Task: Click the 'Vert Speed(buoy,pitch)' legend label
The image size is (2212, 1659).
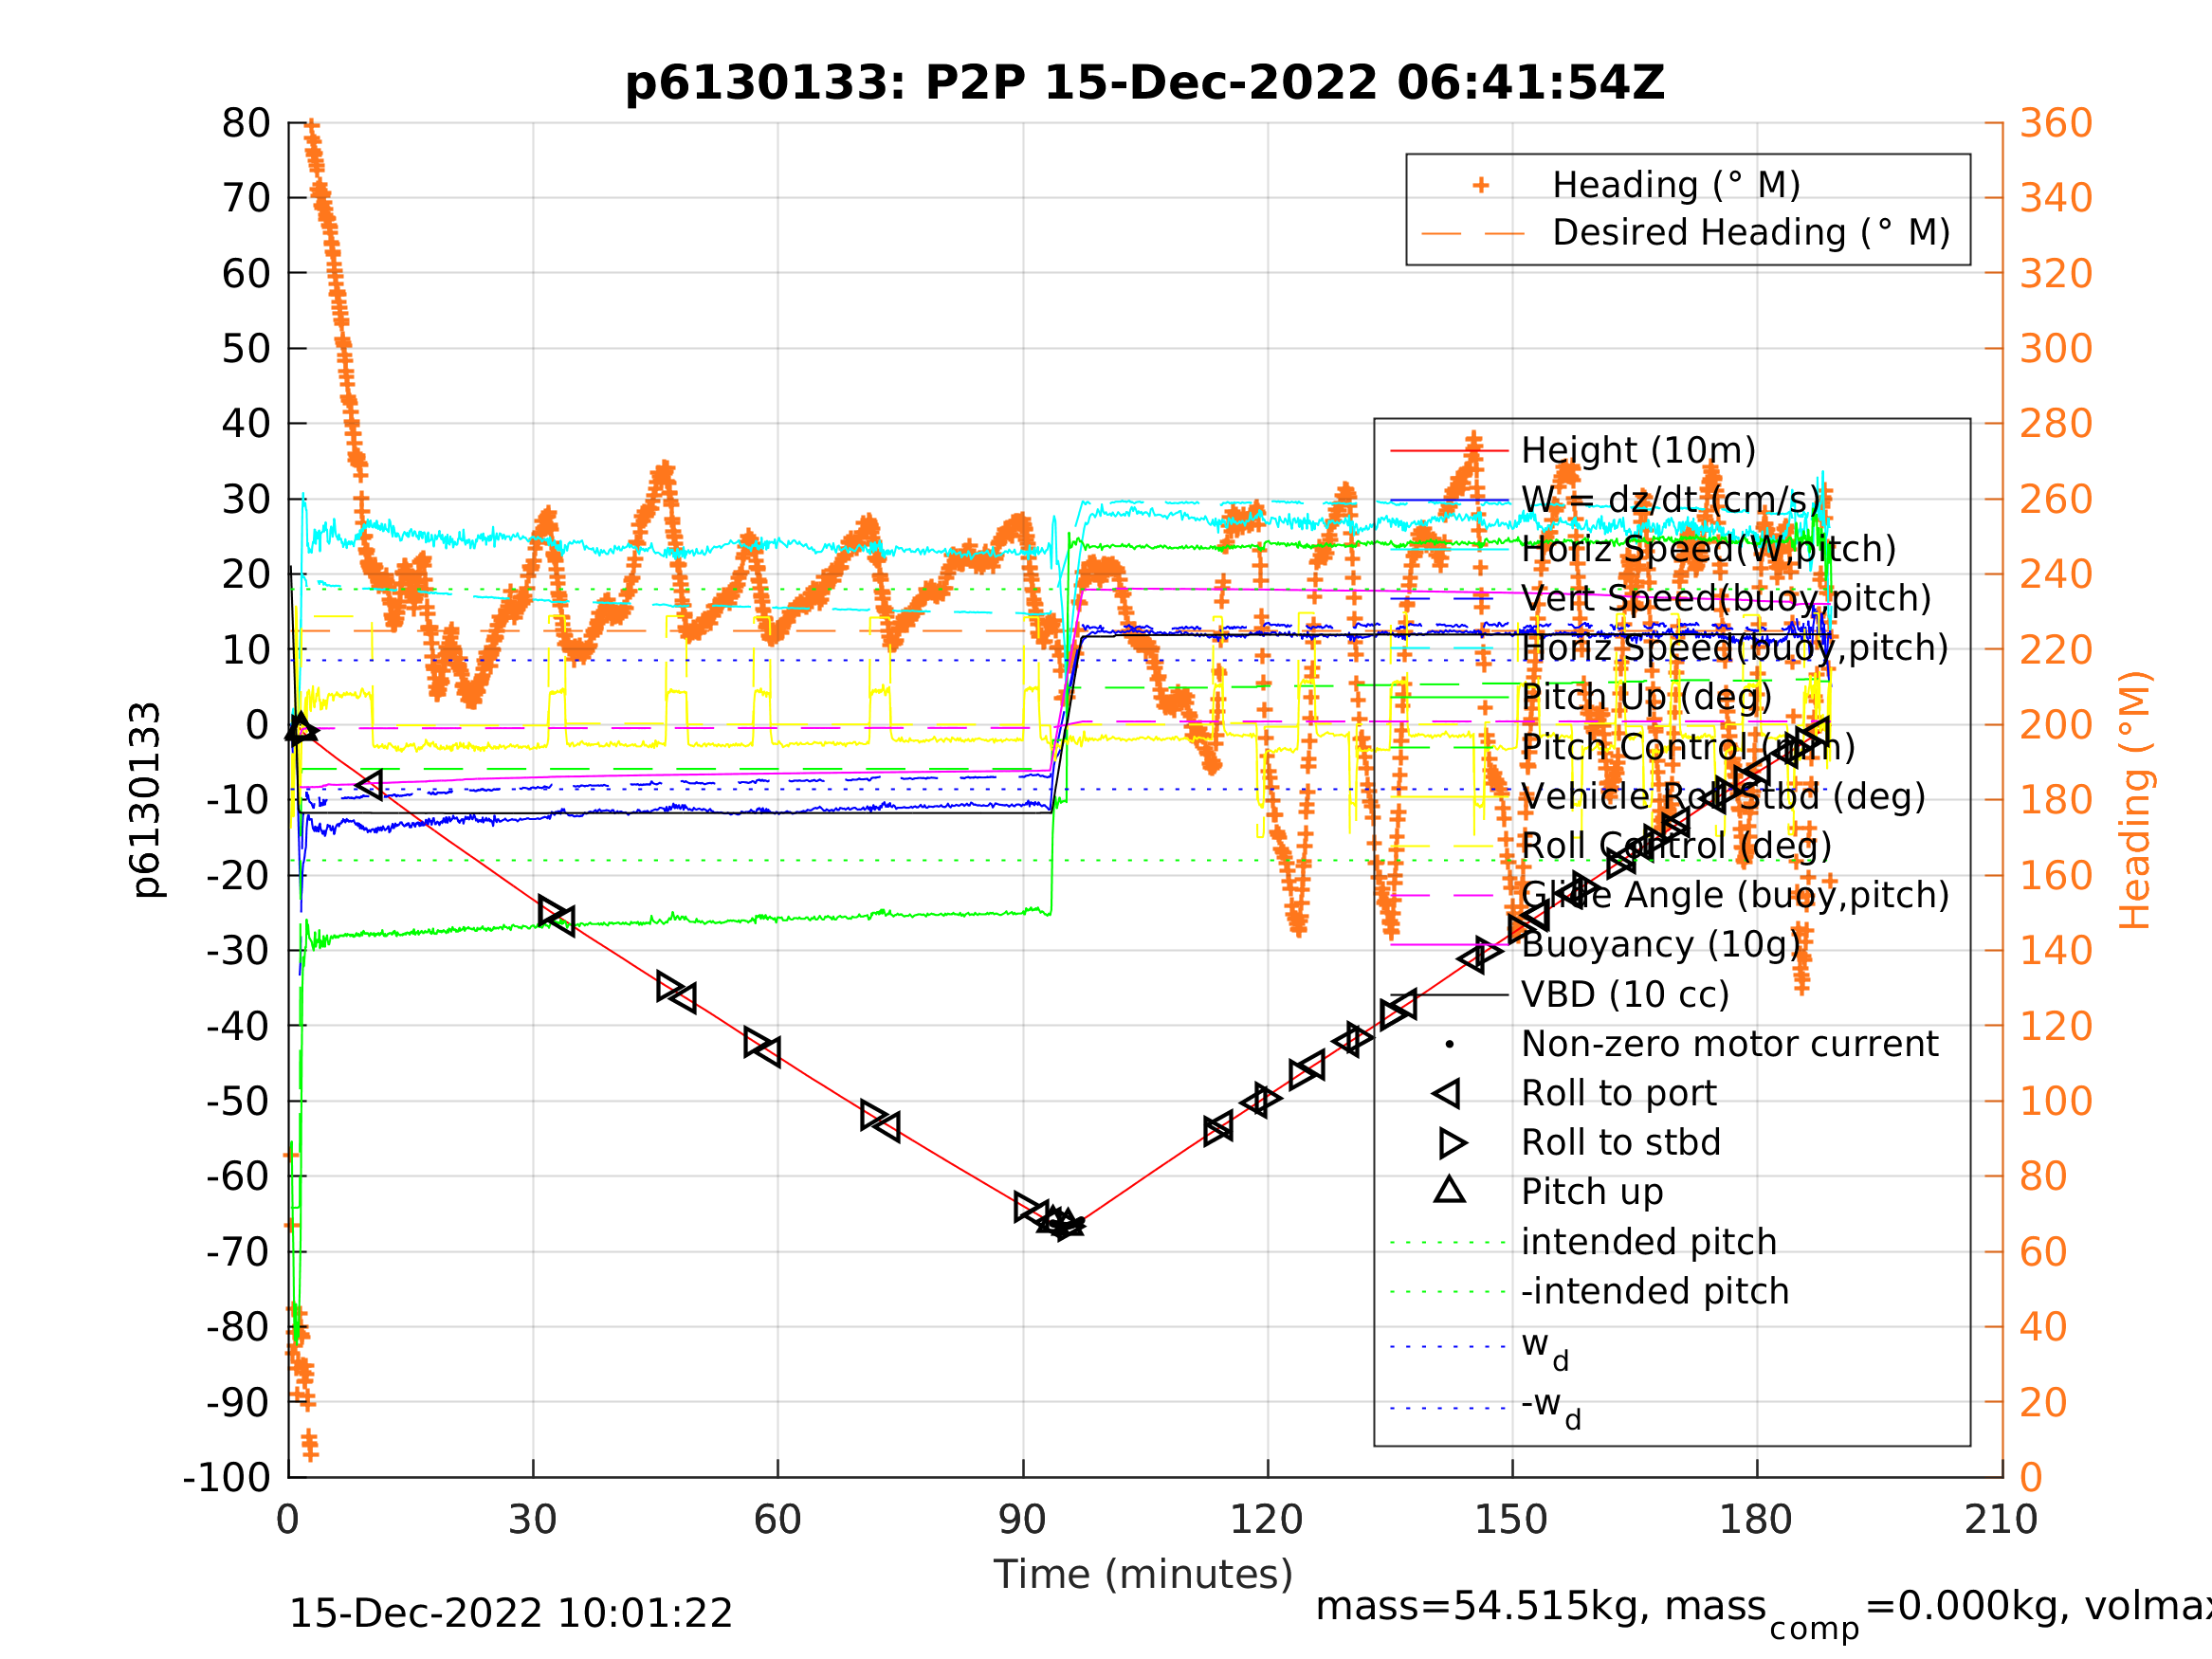Action: [1726, 599]
